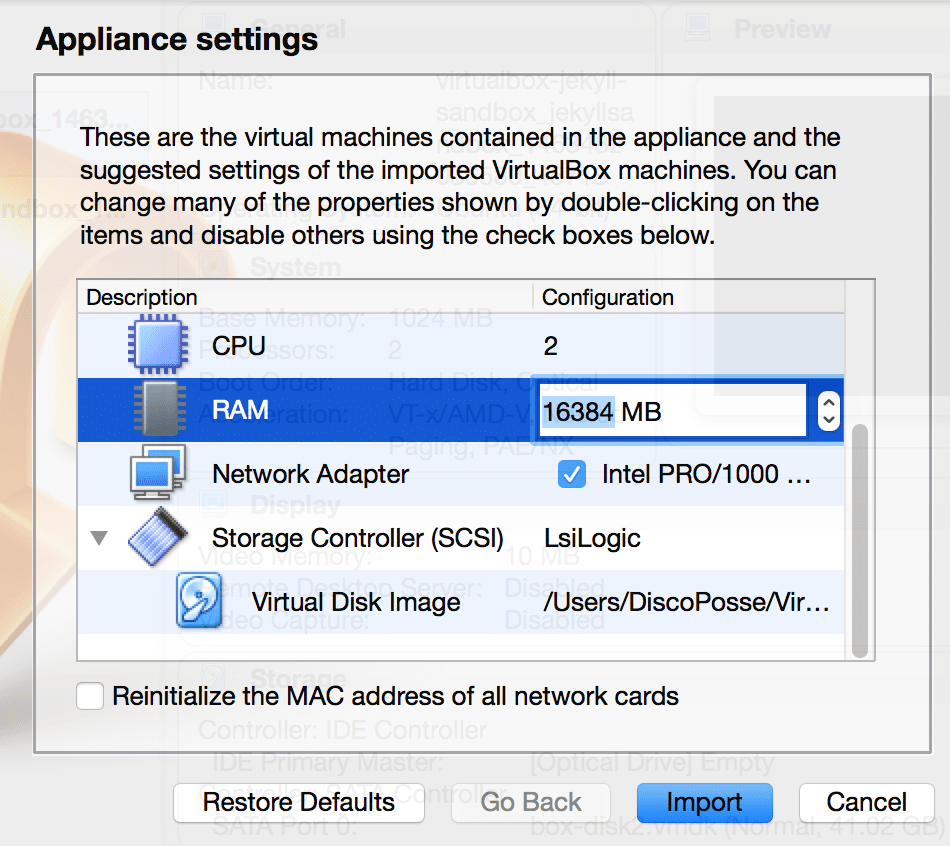Click the Network Adapter monitors icon
Image resolution: width=950 pixels, height=846 pixels.
(x=157, y=473)
